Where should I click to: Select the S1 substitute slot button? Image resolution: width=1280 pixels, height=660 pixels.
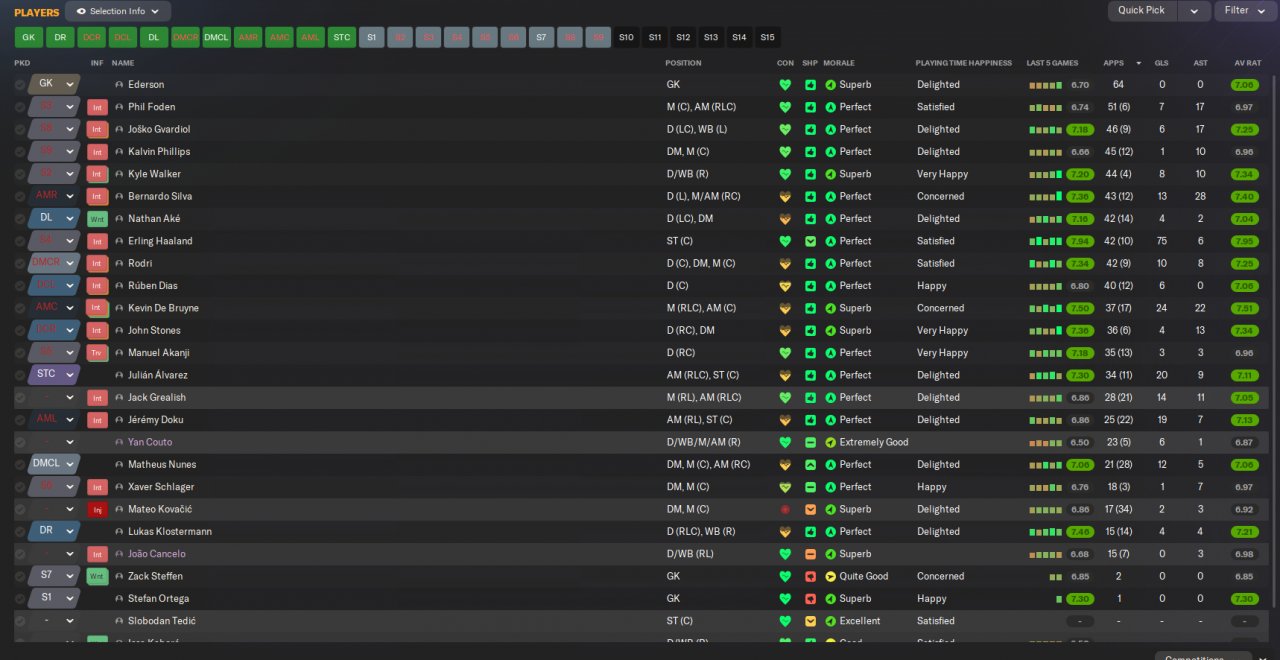pos(372,37)
